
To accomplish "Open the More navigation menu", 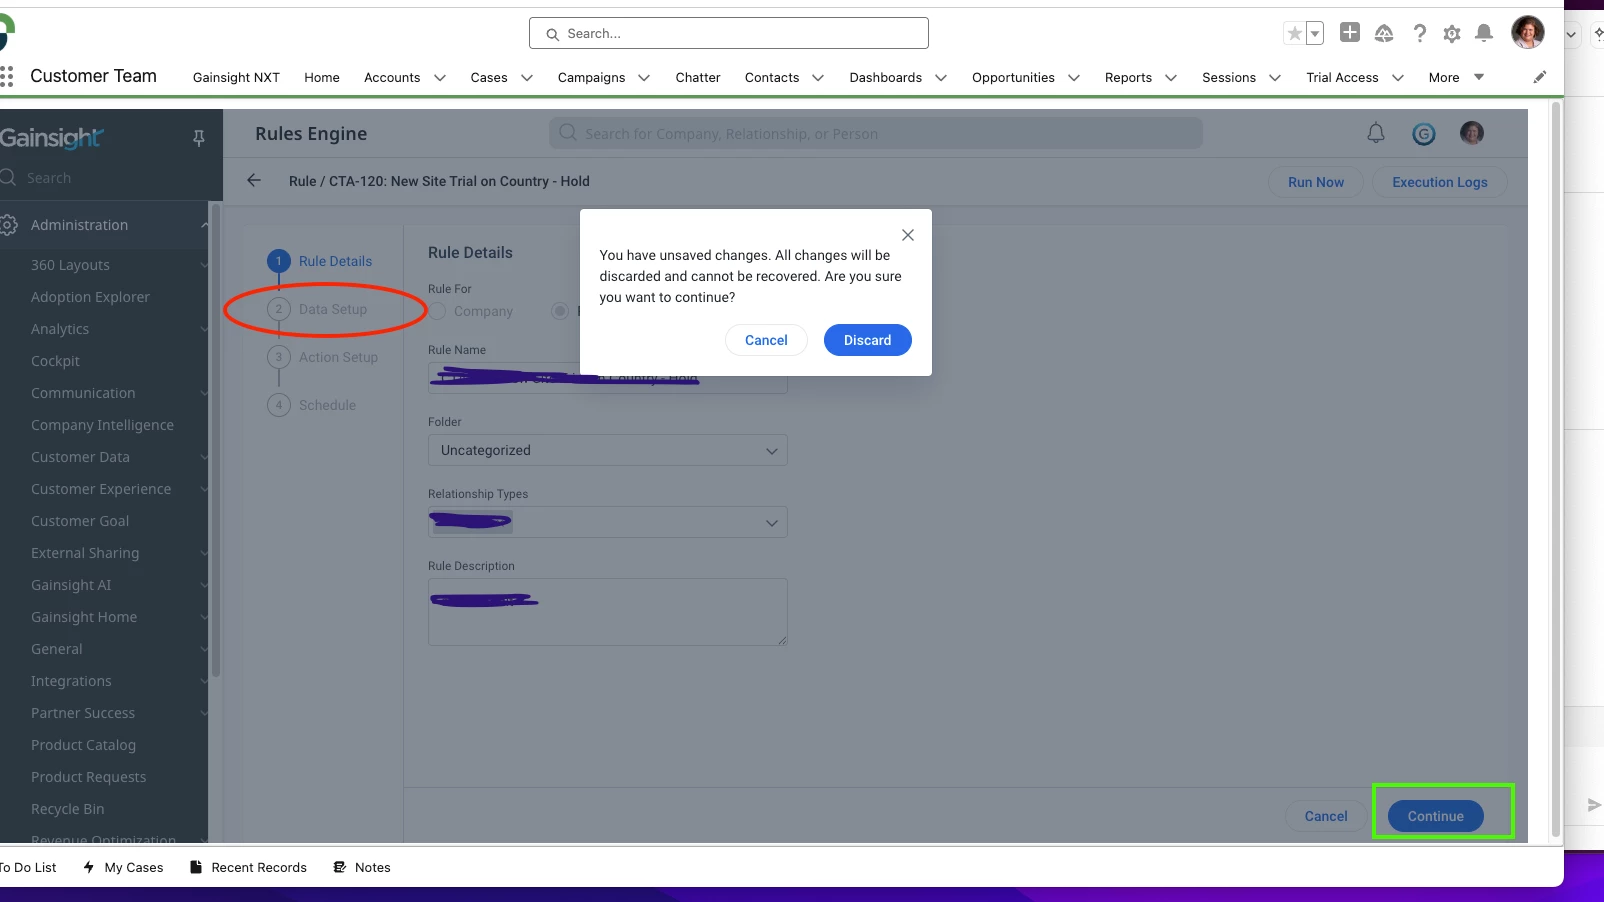I will 1456,77.
